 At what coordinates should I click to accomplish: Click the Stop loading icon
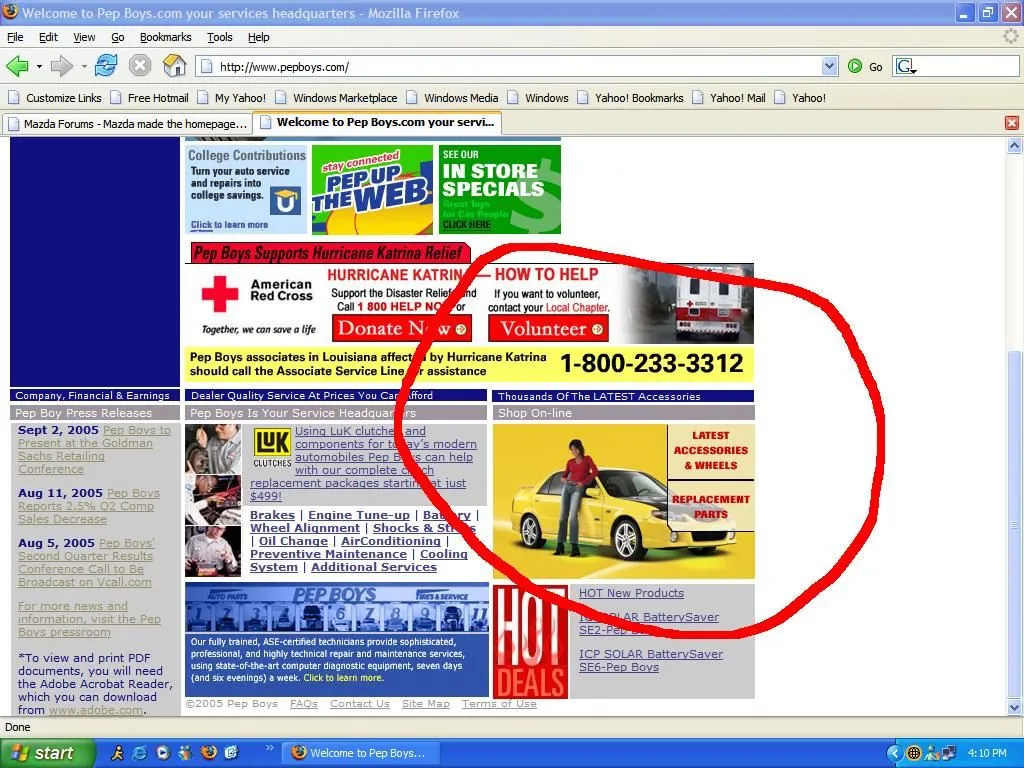(140, 66)
